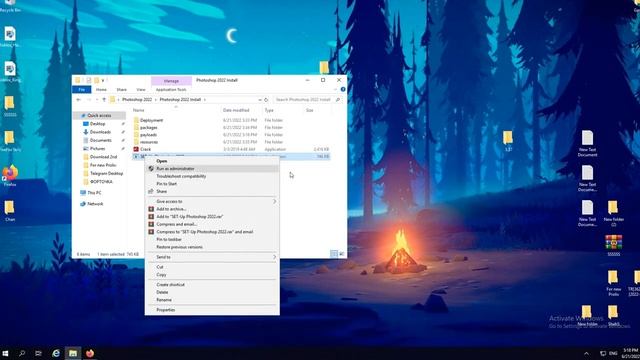The image size is (640, 360).
Task: Open Desktop in the navigation pane
Action: coord(98,124)
